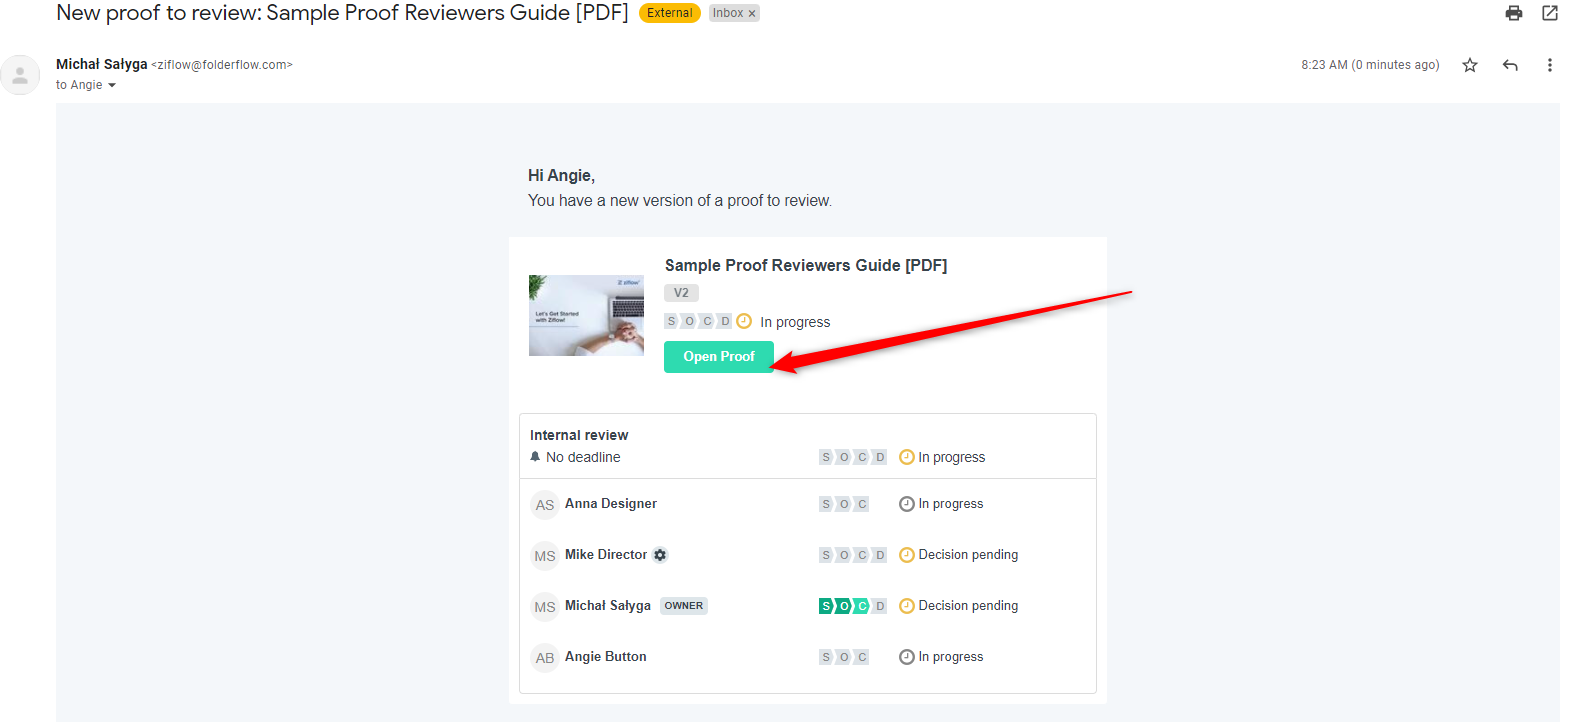
Task: Click sender avatar for Michał Sałyga
Action: click(x=20, y=75)
